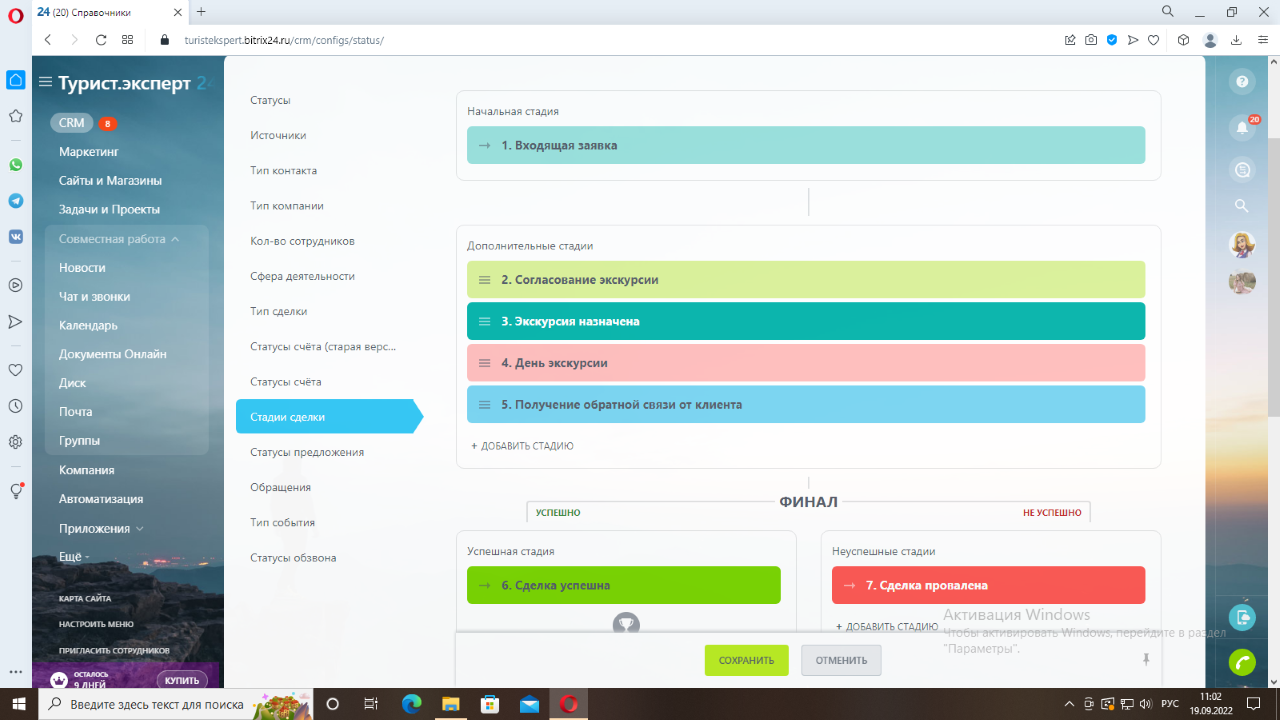This screenshot has height=720, width=1280.
Task: Open the Статусы предложения section
Action: point(307,452)
